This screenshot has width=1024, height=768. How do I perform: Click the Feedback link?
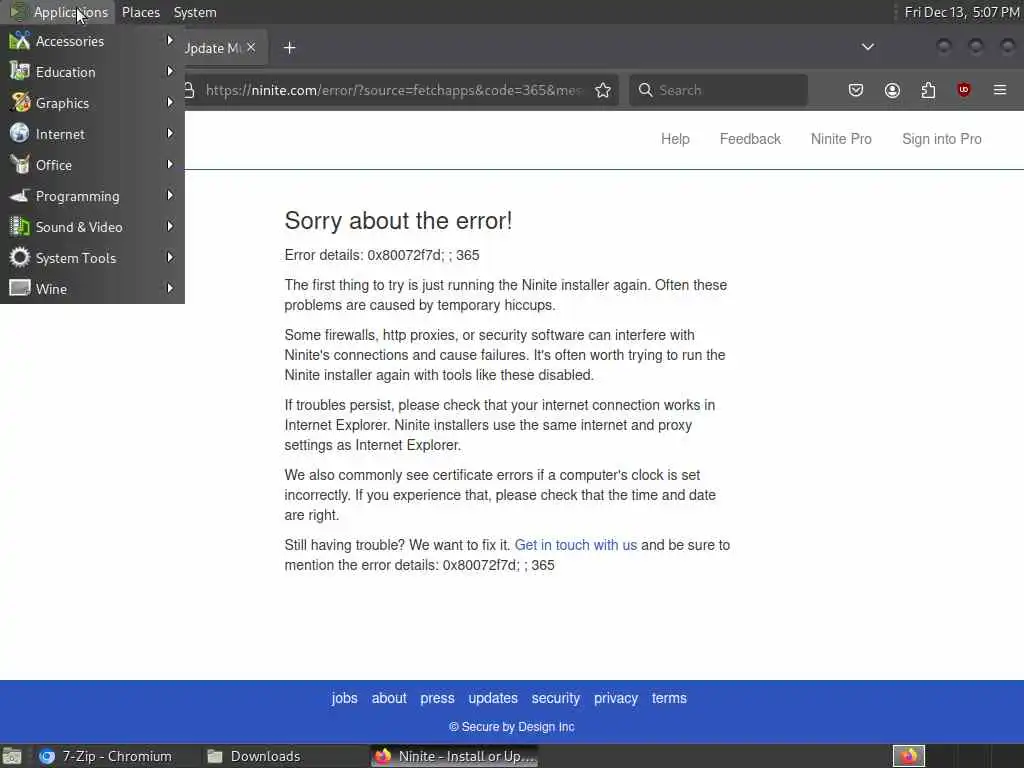(x=750, y=139)
